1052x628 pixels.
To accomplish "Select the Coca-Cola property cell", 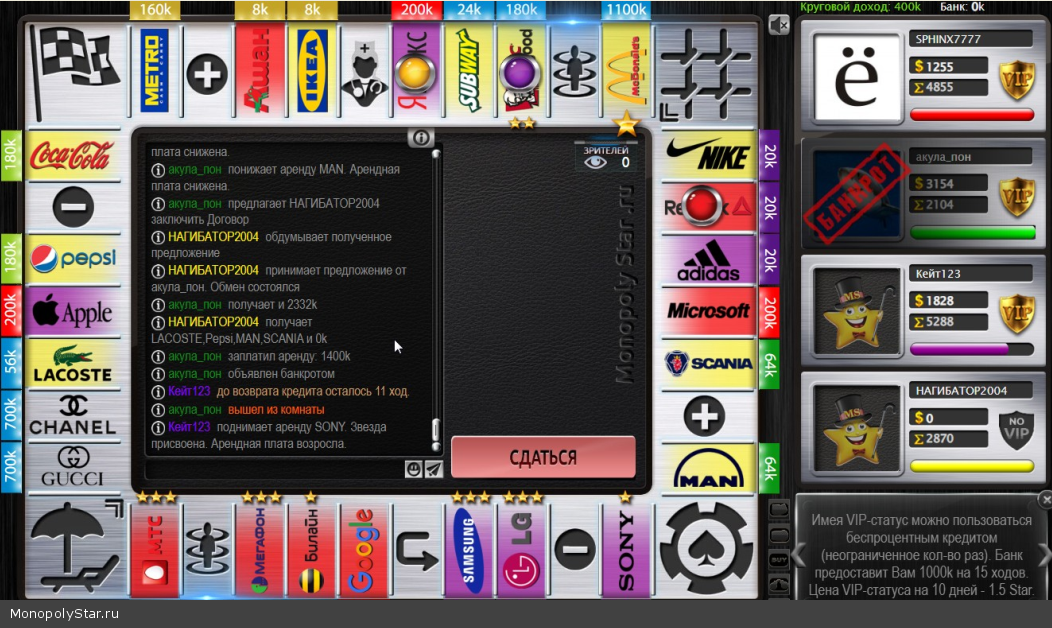I will pyautogui.click(x=72, y=155).
